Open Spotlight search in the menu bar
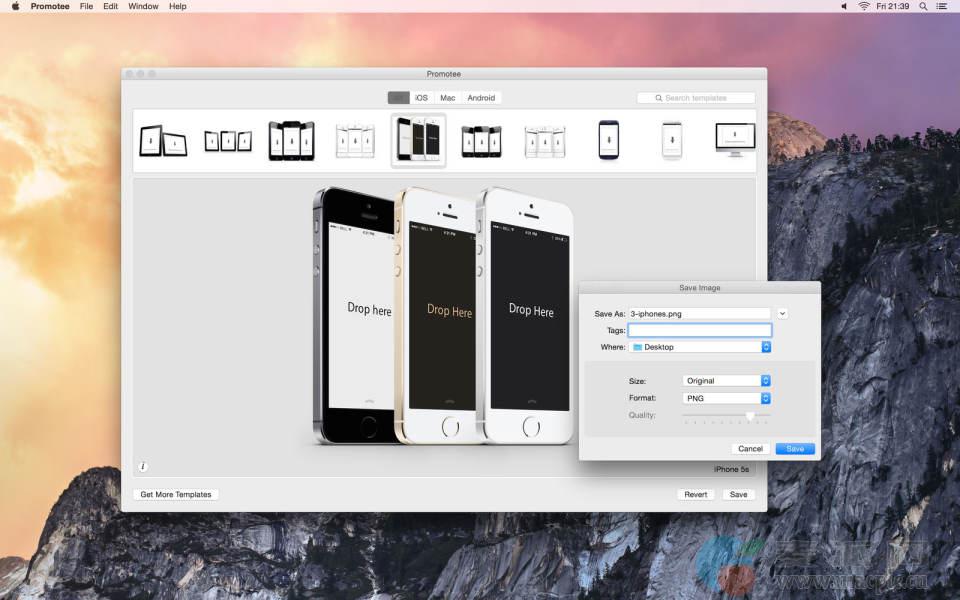Image resolution: width=960 pixels, height=600 pixels. 923,6
